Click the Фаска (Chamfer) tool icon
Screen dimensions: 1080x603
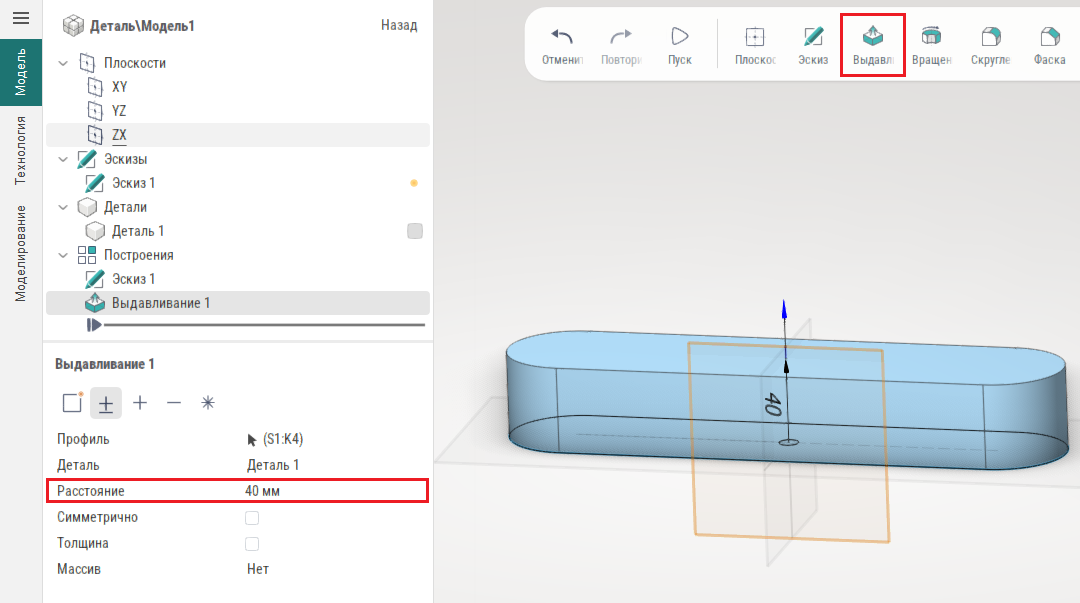pyautogui.click(x=1049, y=38)
